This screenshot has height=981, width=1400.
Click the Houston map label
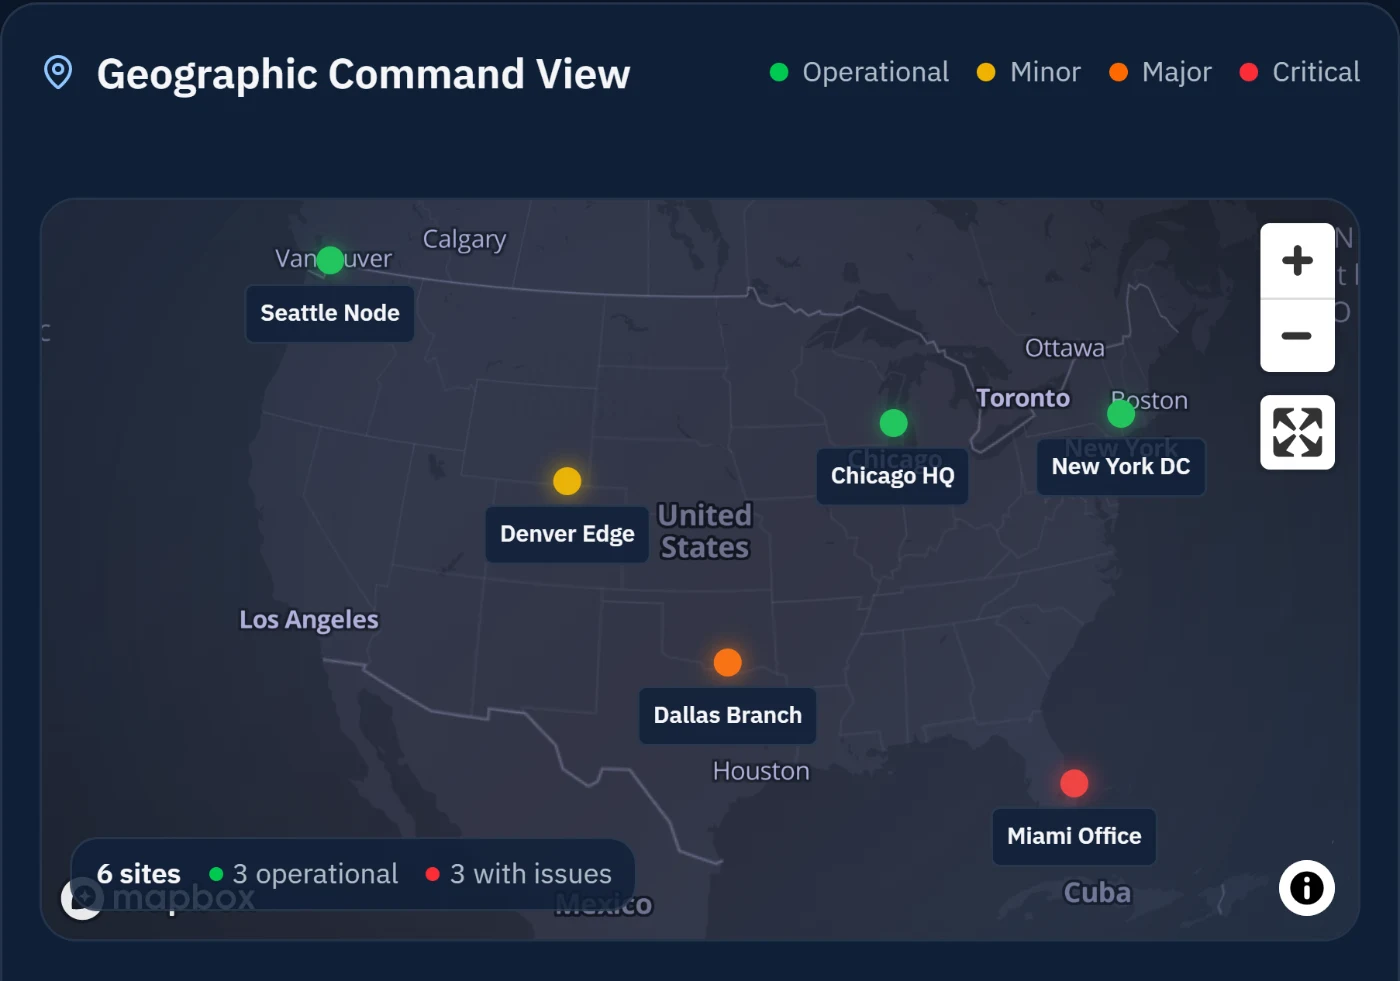point(761,771)
